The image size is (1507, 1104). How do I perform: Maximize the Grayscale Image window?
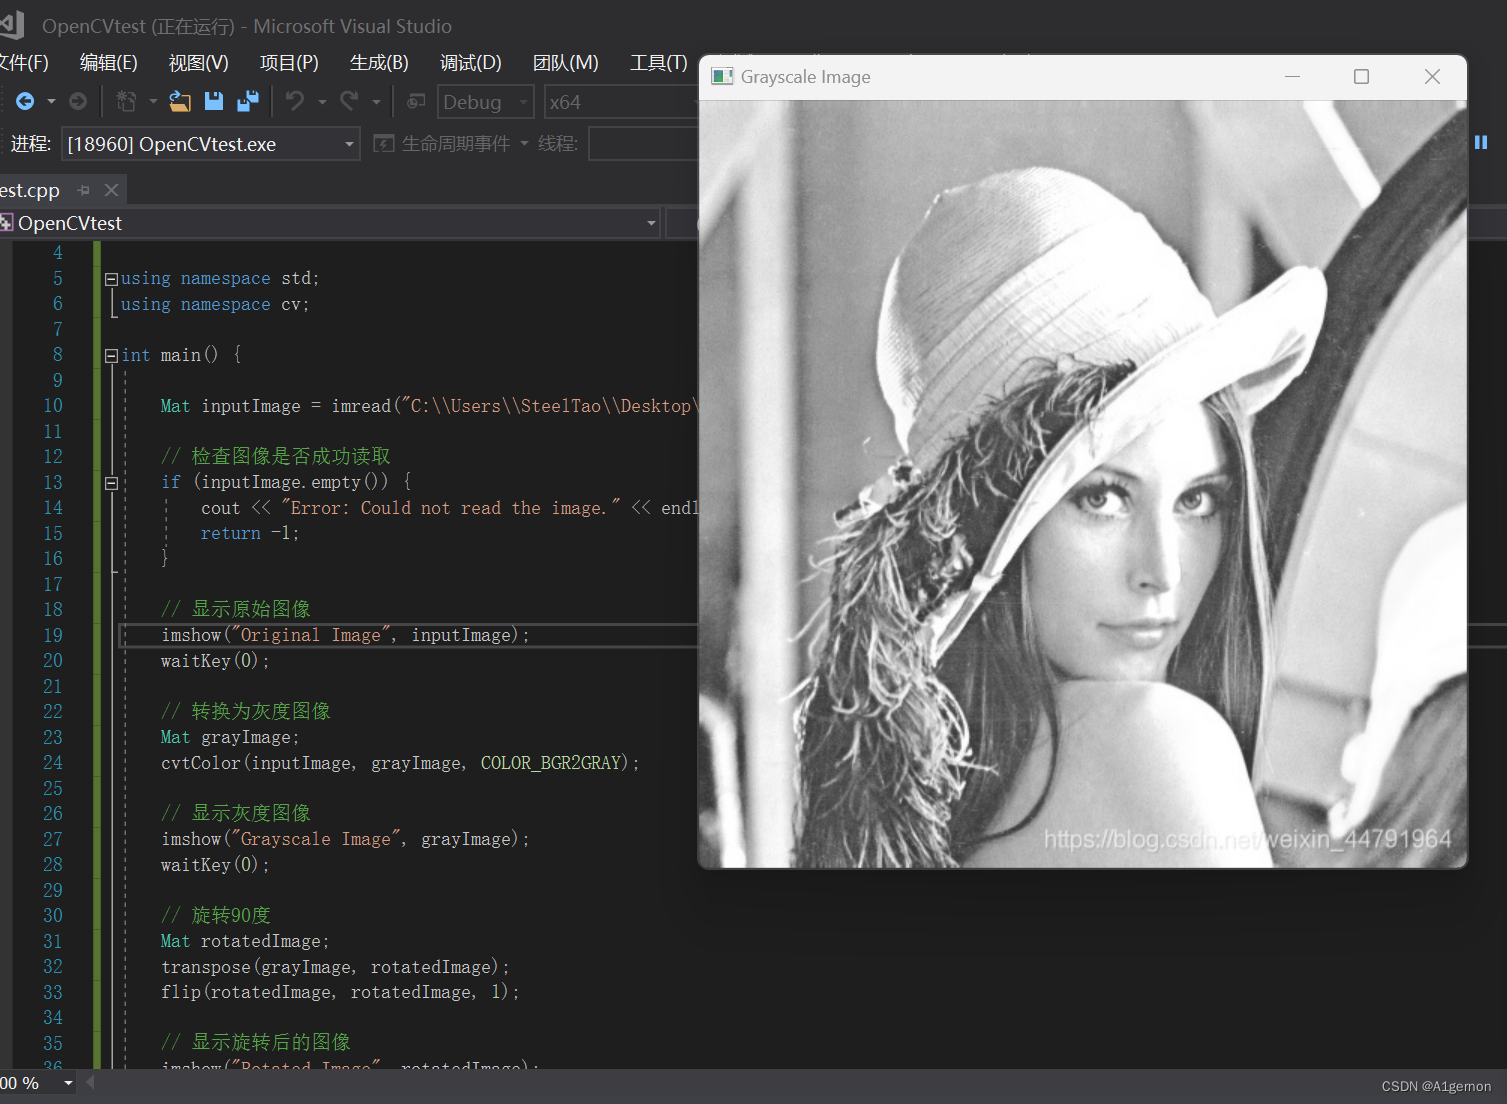[1361, 77]
